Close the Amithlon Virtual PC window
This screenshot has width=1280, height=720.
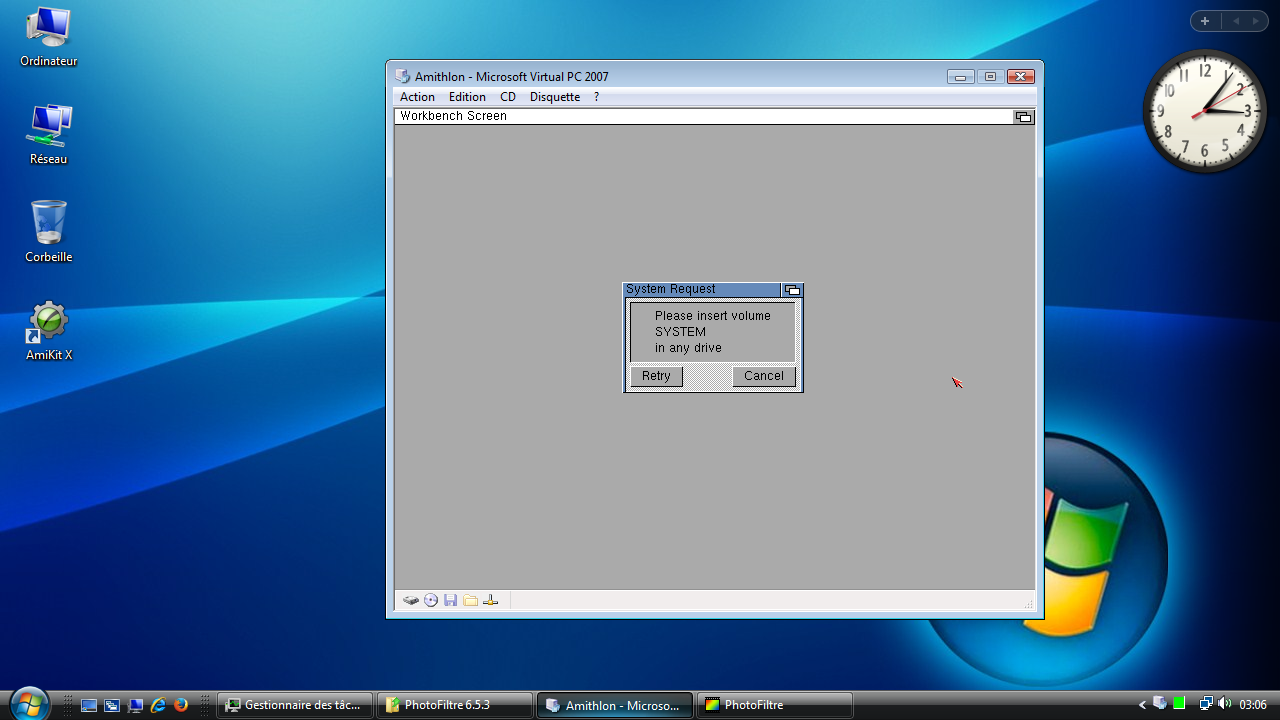point(1020,77)
